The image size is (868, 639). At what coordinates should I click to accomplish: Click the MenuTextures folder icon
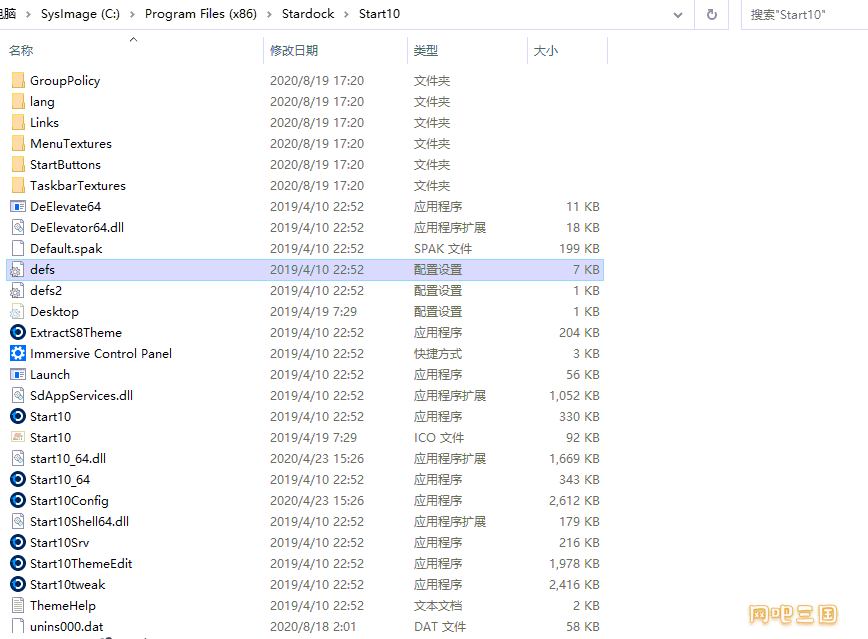point(18,143)
